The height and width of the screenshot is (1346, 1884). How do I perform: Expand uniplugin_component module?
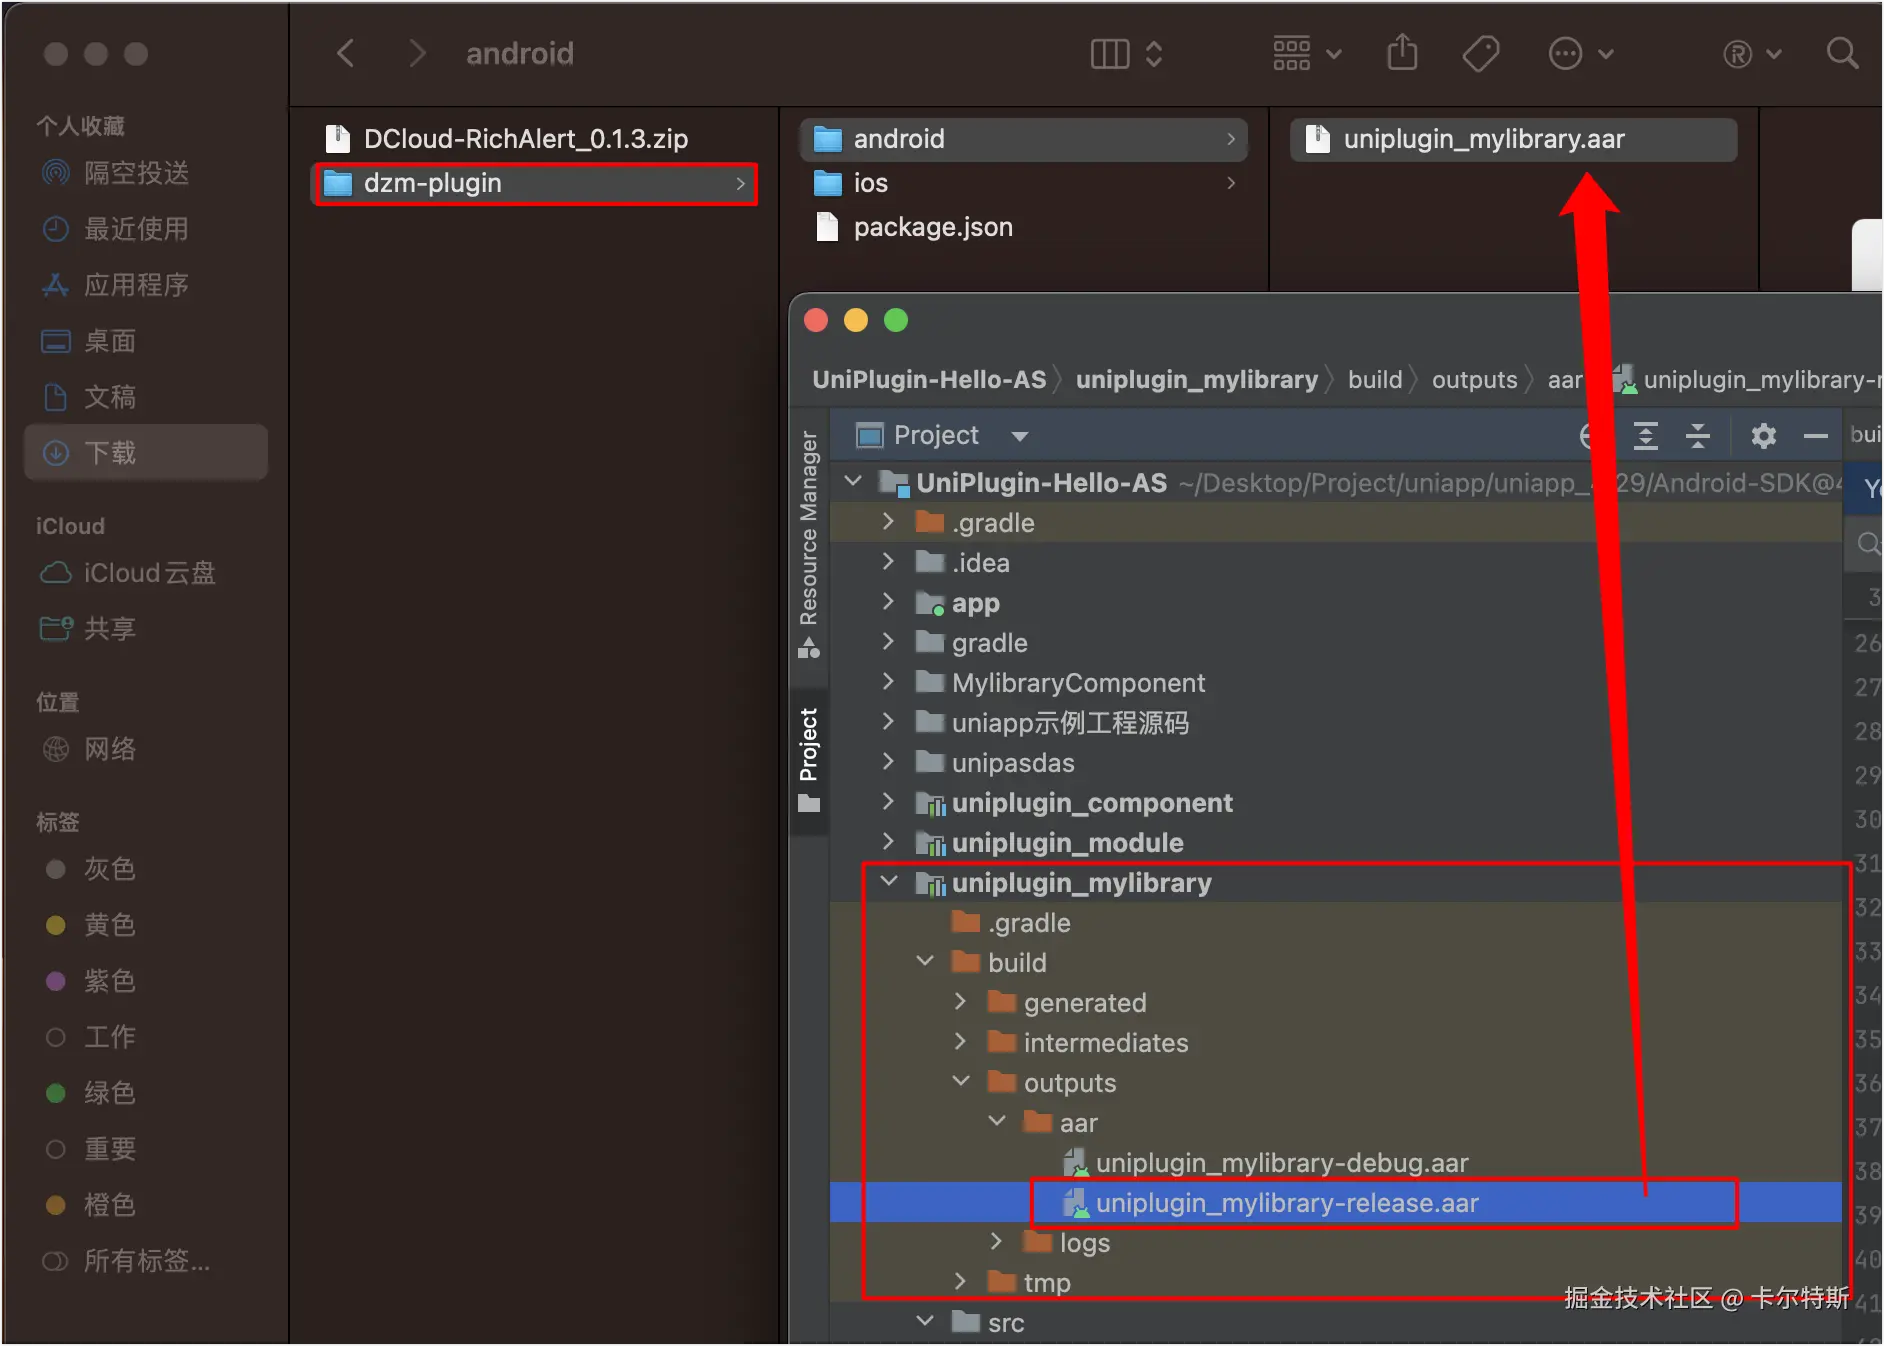tap(888, 802)
